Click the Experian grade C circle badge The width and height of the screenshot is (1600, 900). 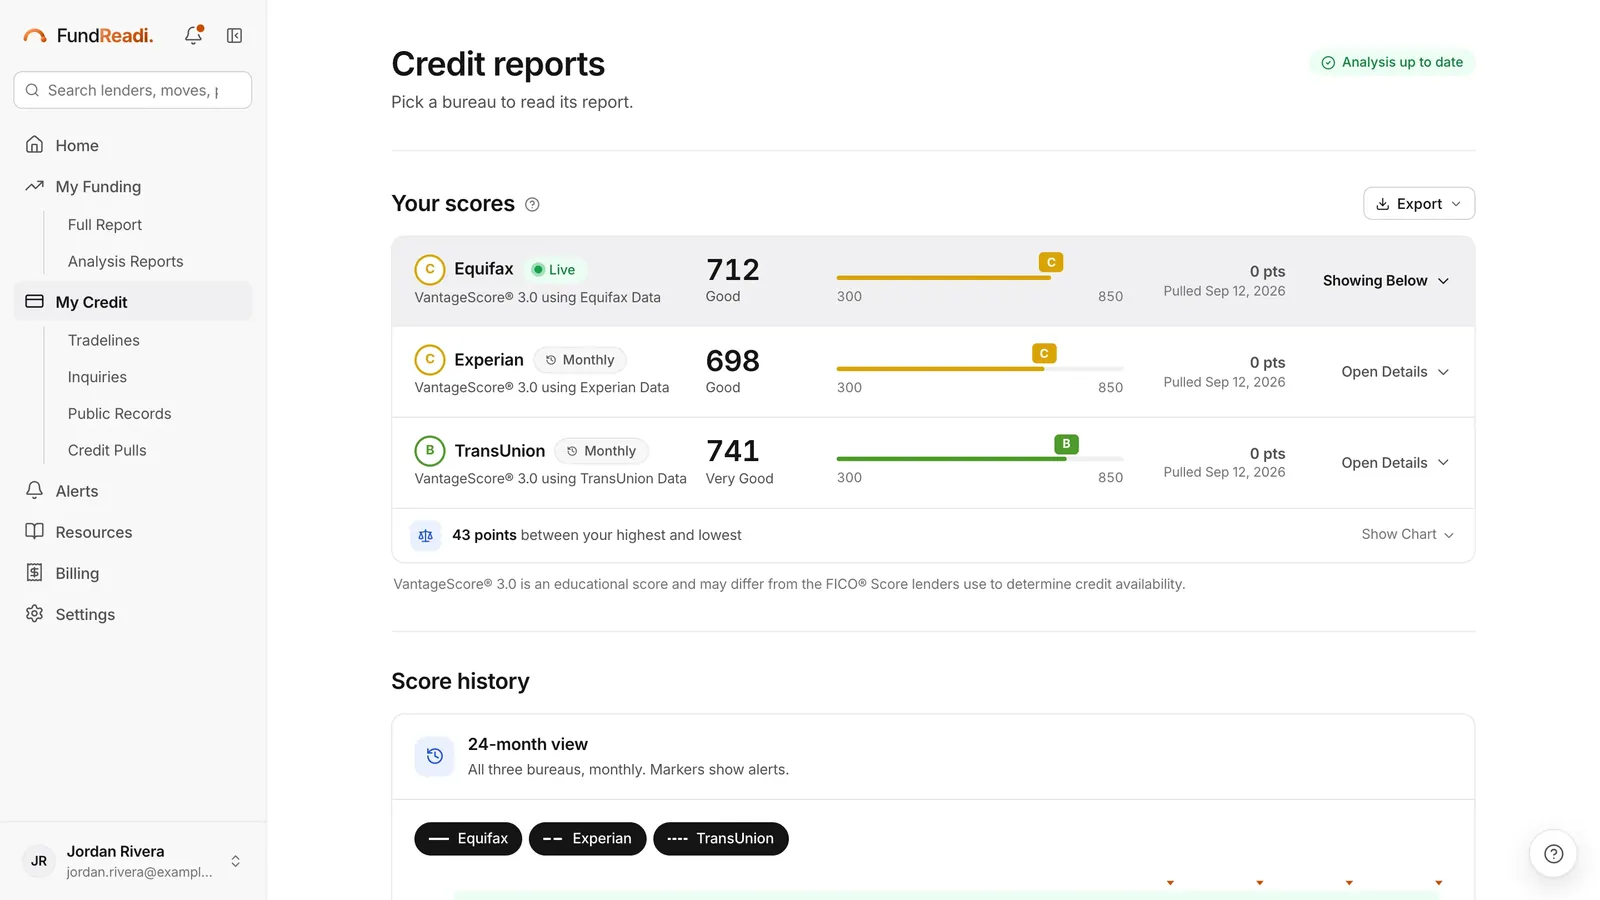point(430,359)
